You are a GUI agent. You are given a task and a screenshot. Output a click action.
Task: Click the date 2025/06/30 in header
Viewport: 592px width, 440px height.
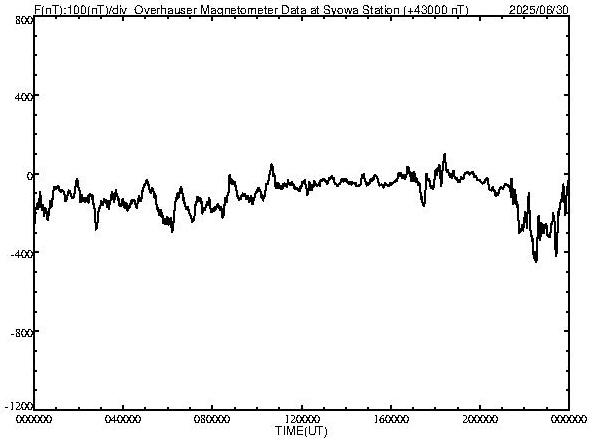[539, 10]
